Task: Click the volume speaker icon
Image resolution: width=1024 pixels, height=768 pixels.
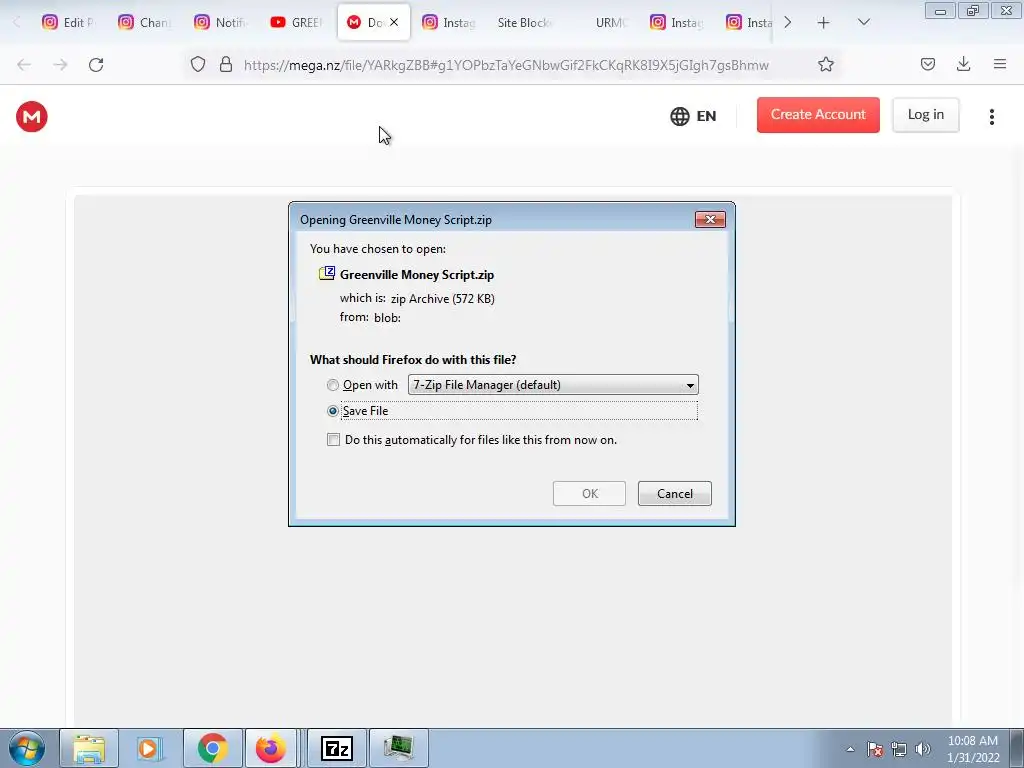Action: [x=922, y=749]
